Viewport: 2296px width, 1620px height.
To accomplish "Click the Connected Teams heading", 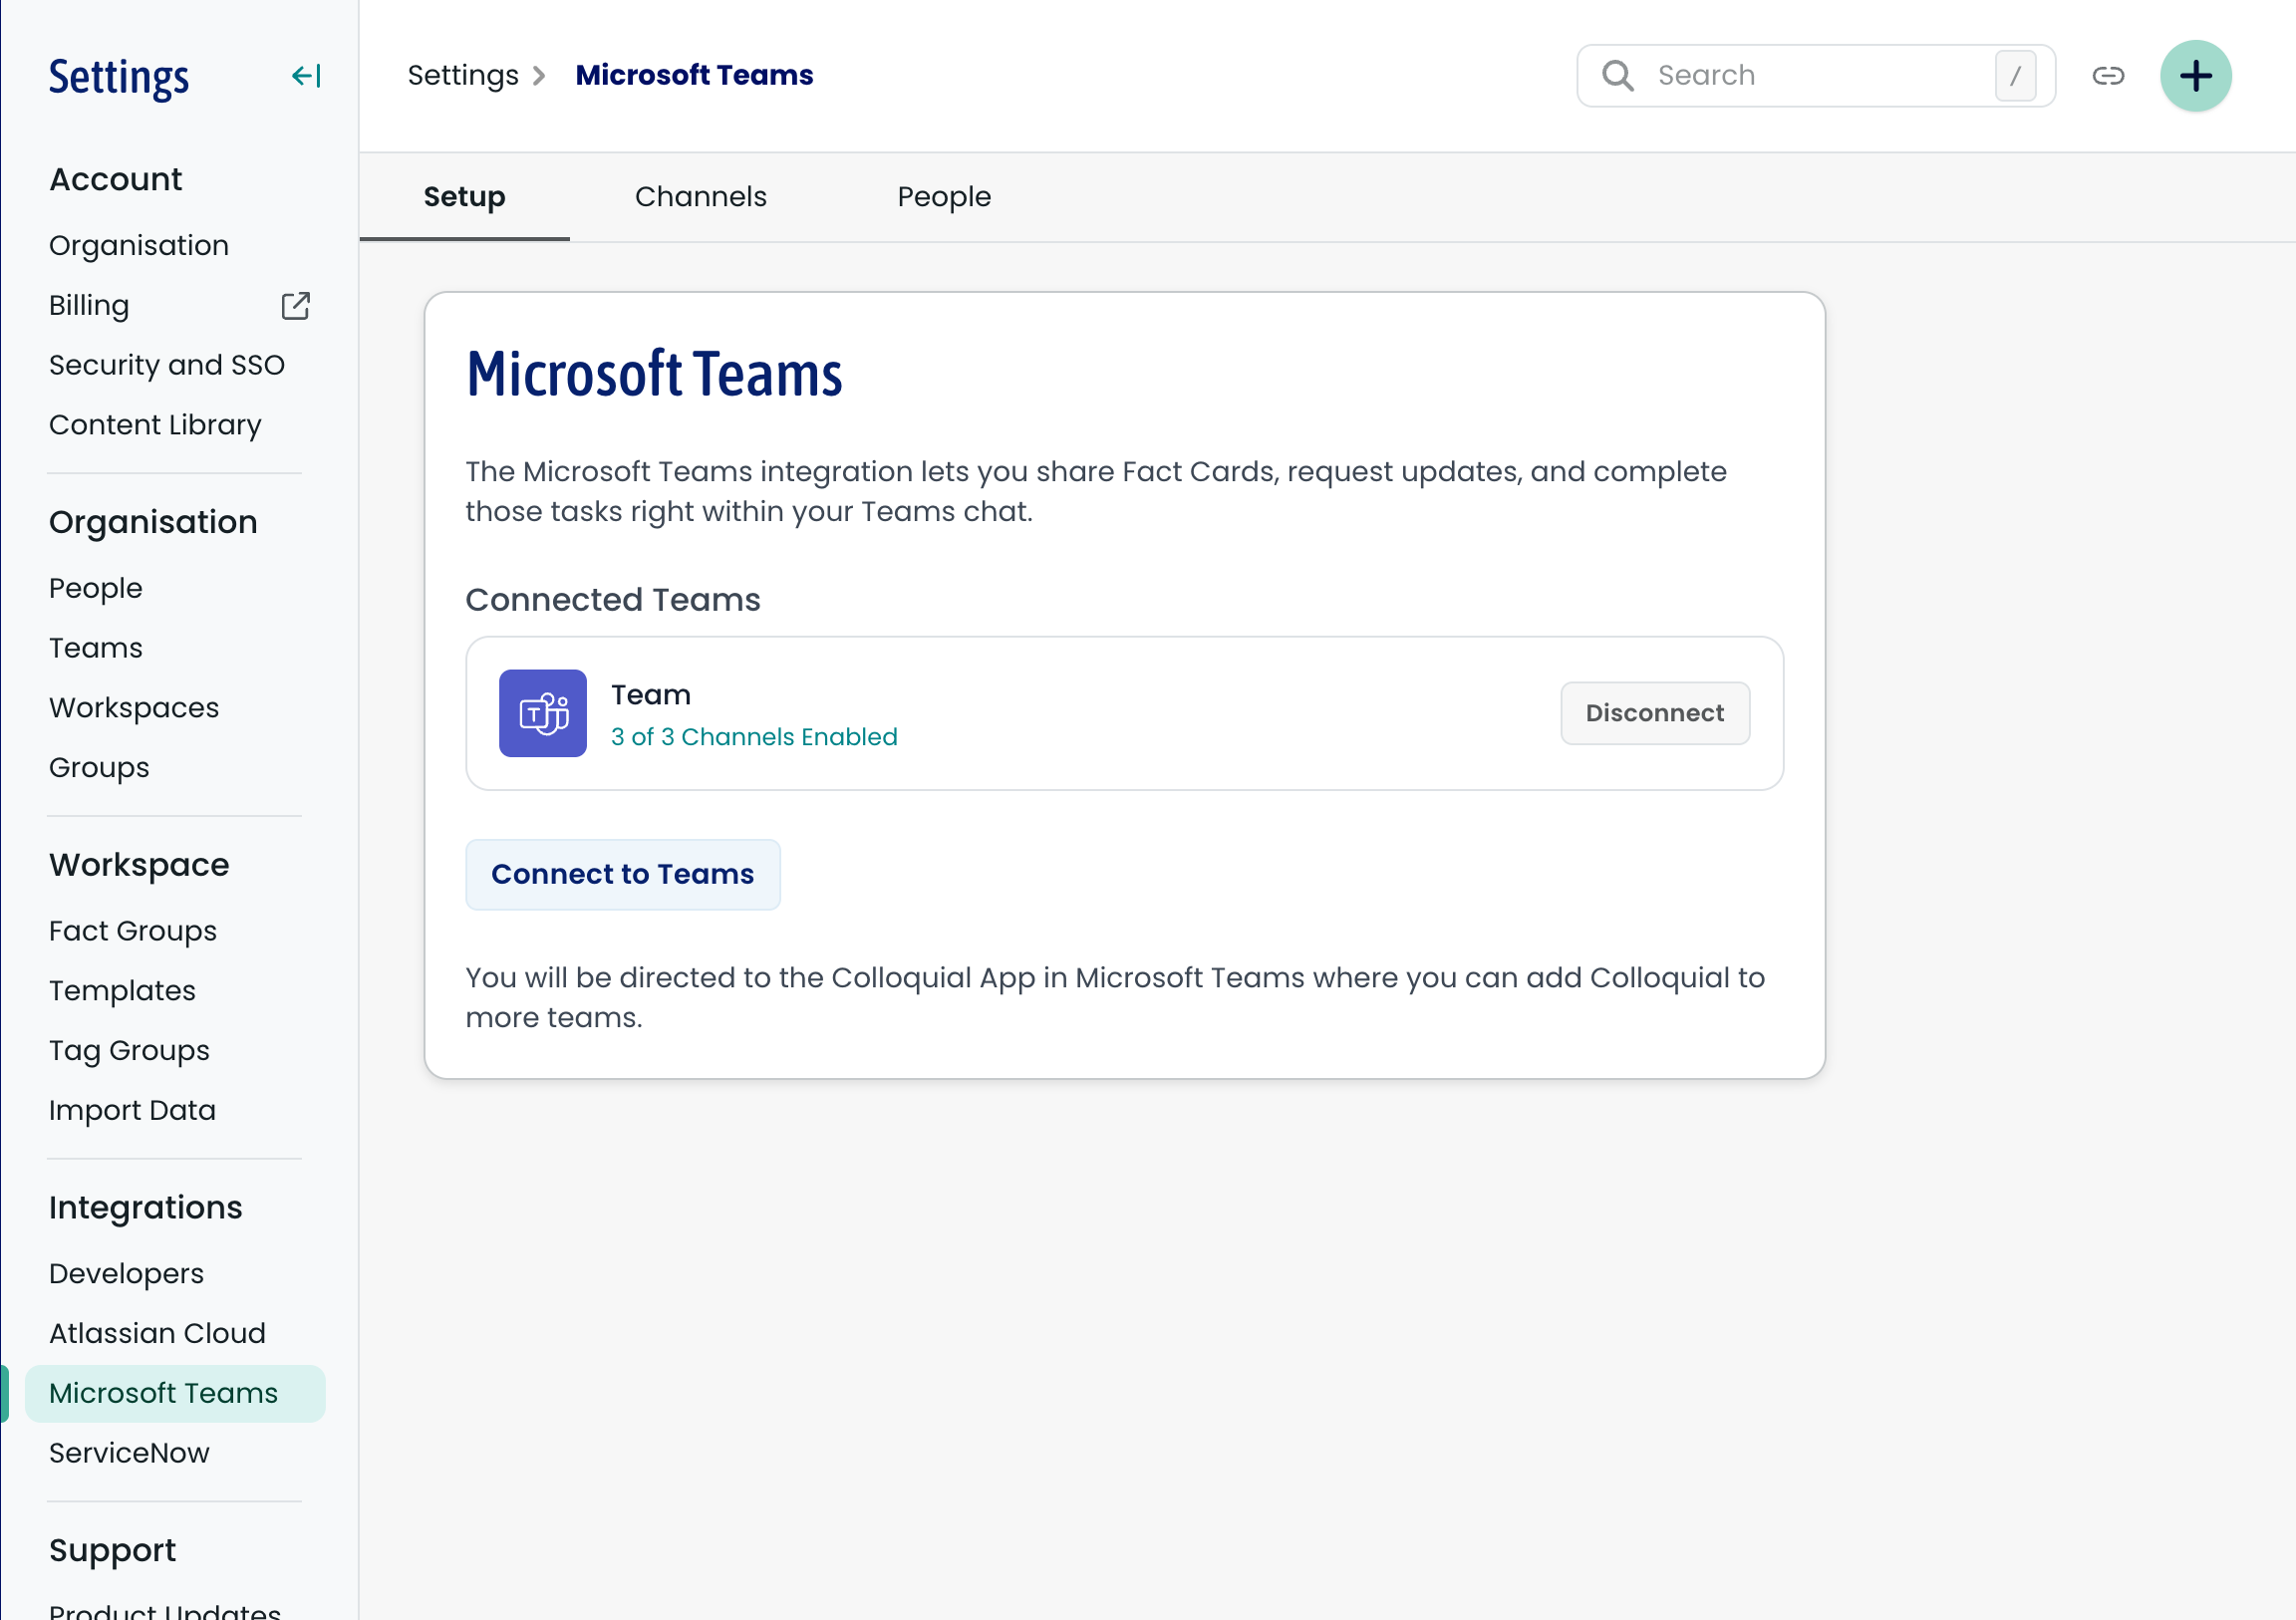I will (x=613, y=600).
